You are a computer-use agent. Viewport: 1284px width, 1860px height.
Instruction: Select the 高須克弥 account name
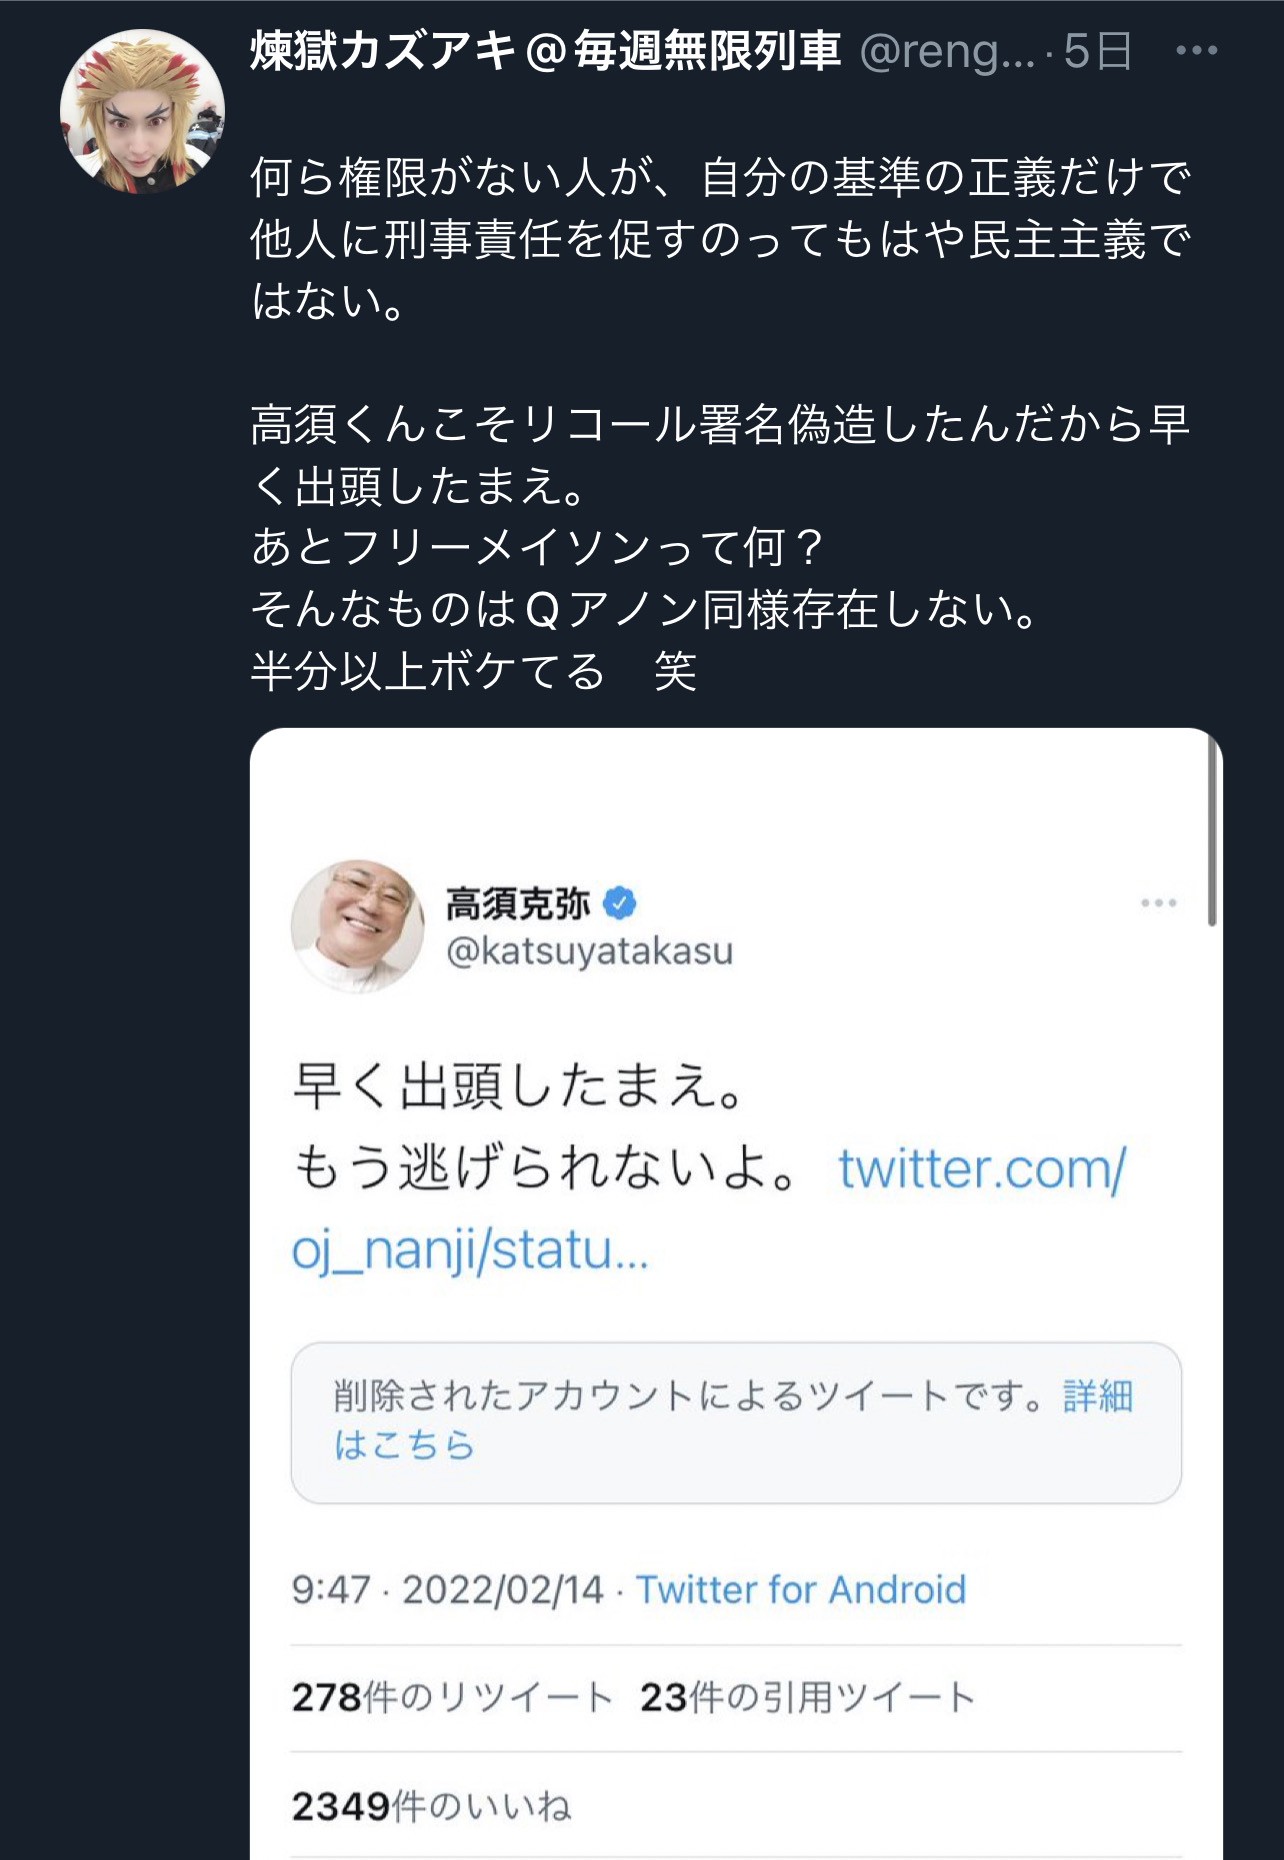pyautogui.click(x=518, y=903)
